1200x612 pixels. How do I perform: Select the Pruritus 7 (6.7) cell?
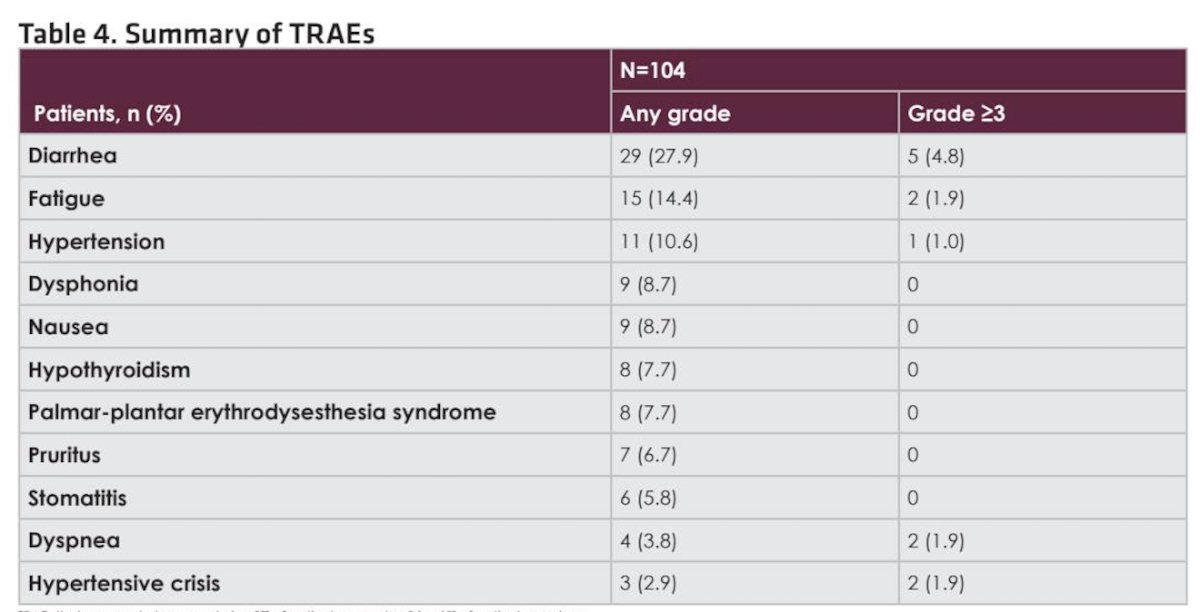648,455
